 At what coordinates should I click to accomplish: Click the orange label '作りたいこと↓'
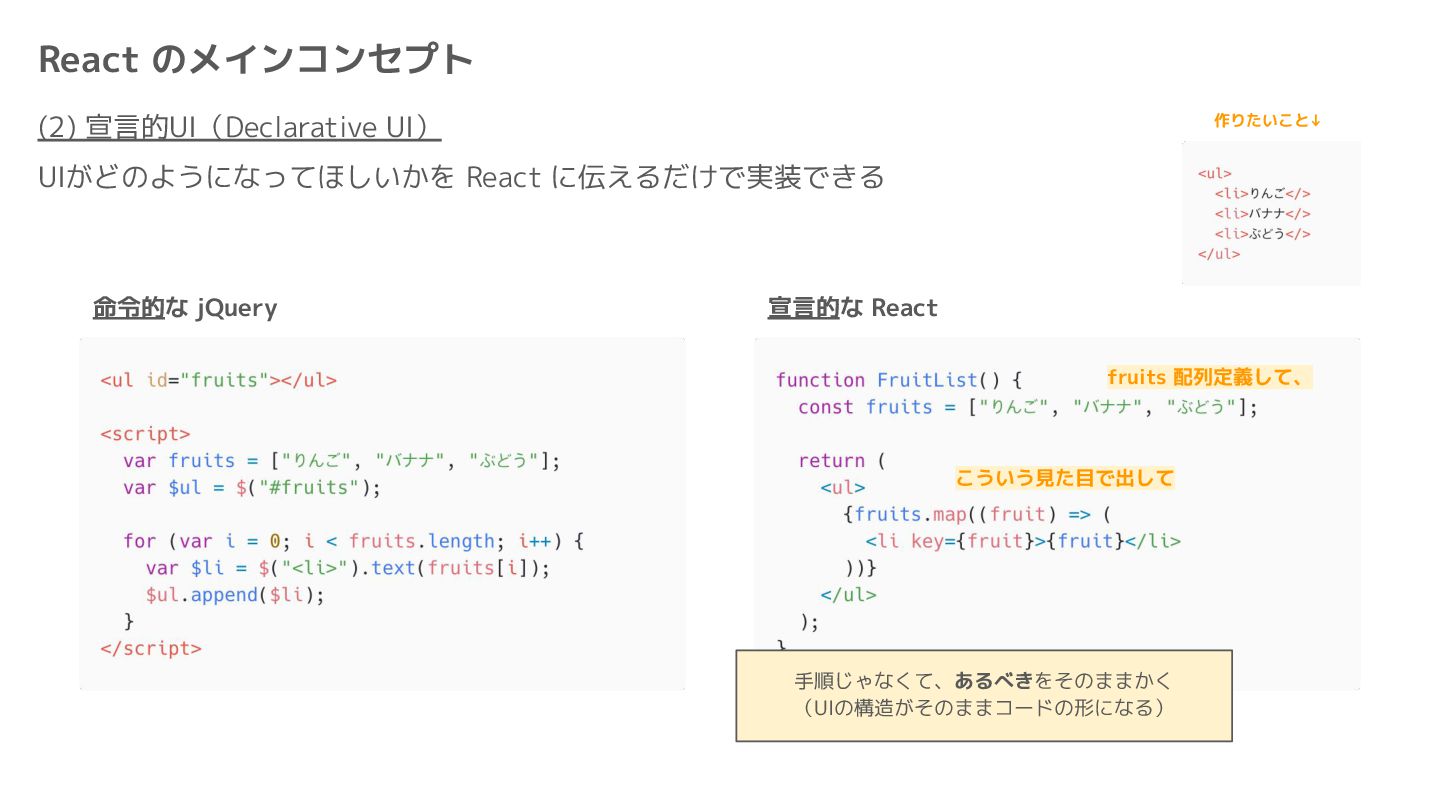point(1267,121)
